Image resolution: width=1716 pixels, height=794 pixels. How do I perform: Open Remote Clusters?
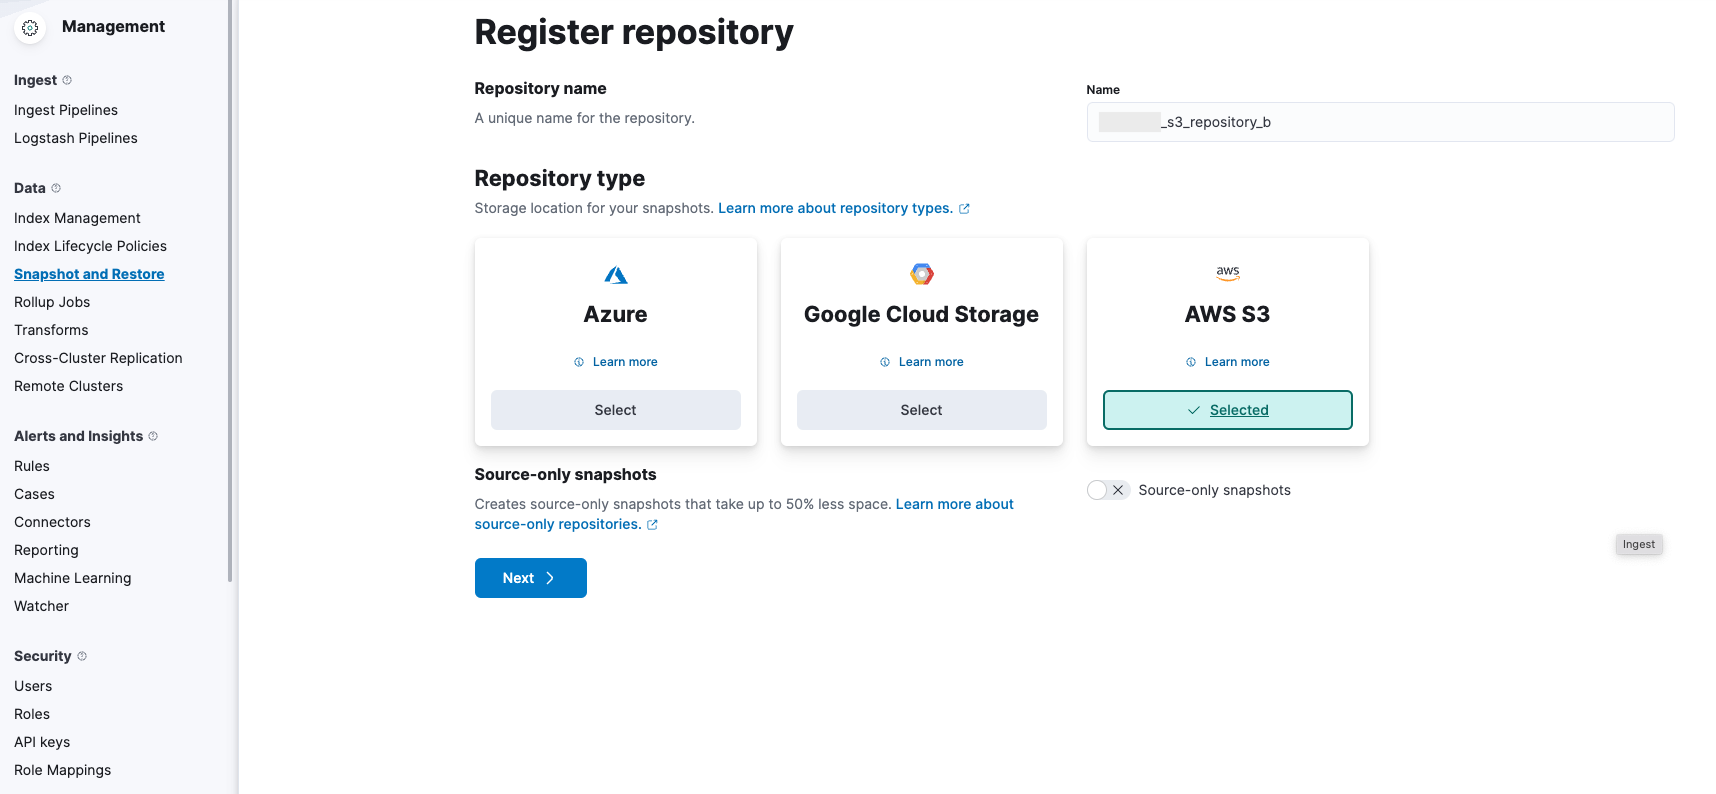point(69,386)
